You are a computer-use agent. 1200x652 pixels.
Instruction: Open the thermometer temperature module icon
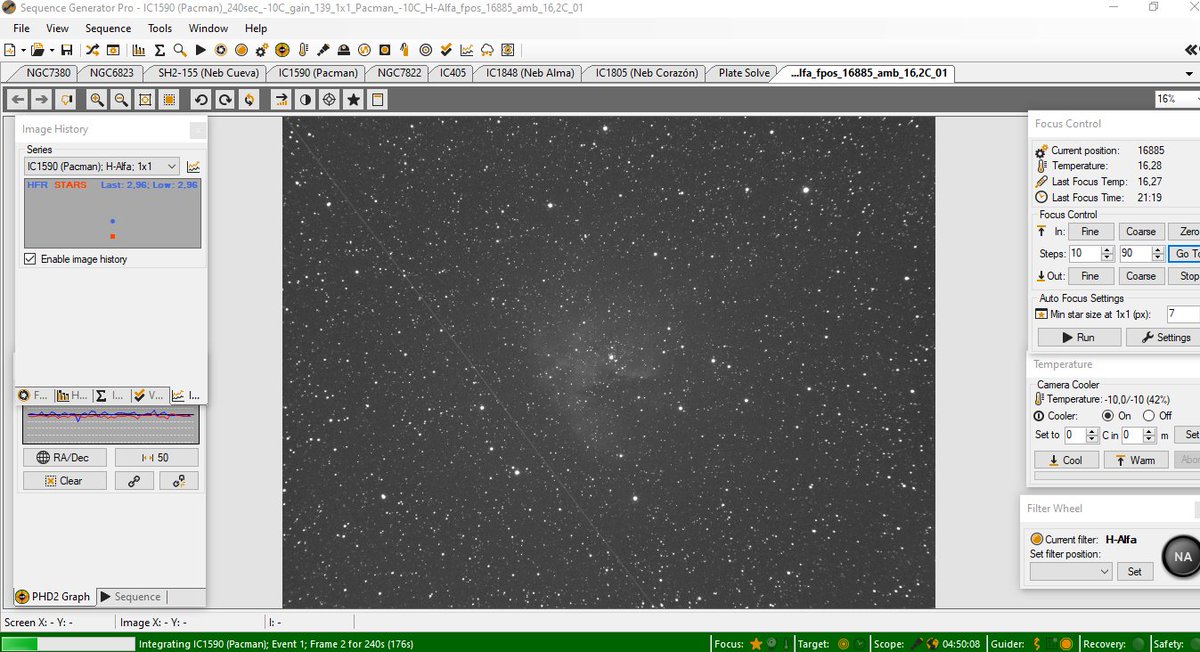coord(303,50)
